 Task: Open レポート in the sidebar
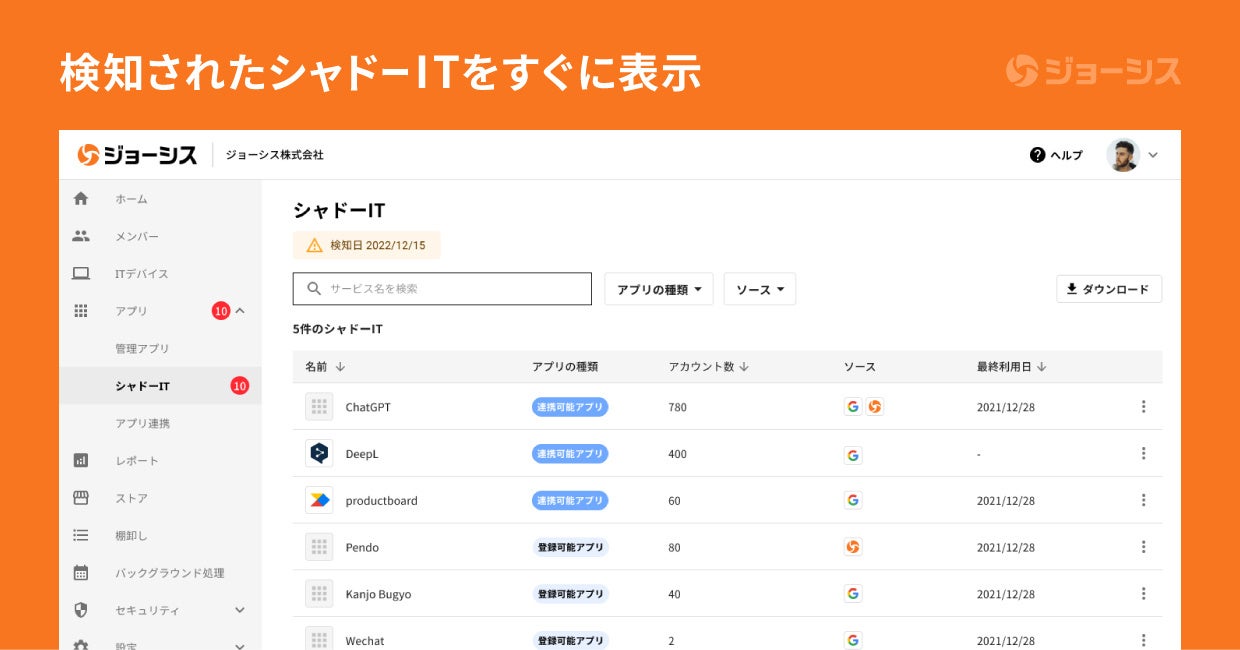tap(137, 461)
